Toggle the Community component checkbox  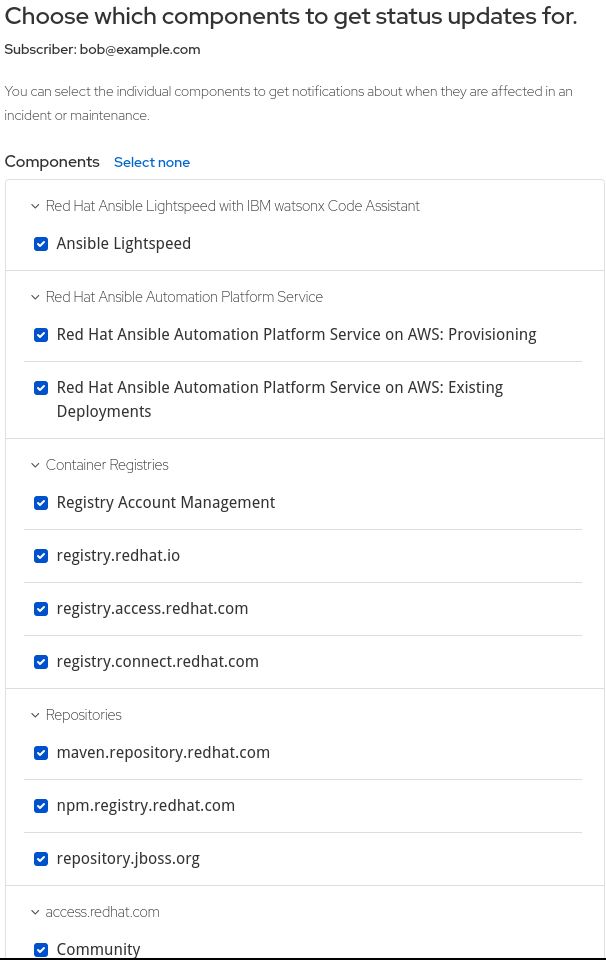(41, 949)
